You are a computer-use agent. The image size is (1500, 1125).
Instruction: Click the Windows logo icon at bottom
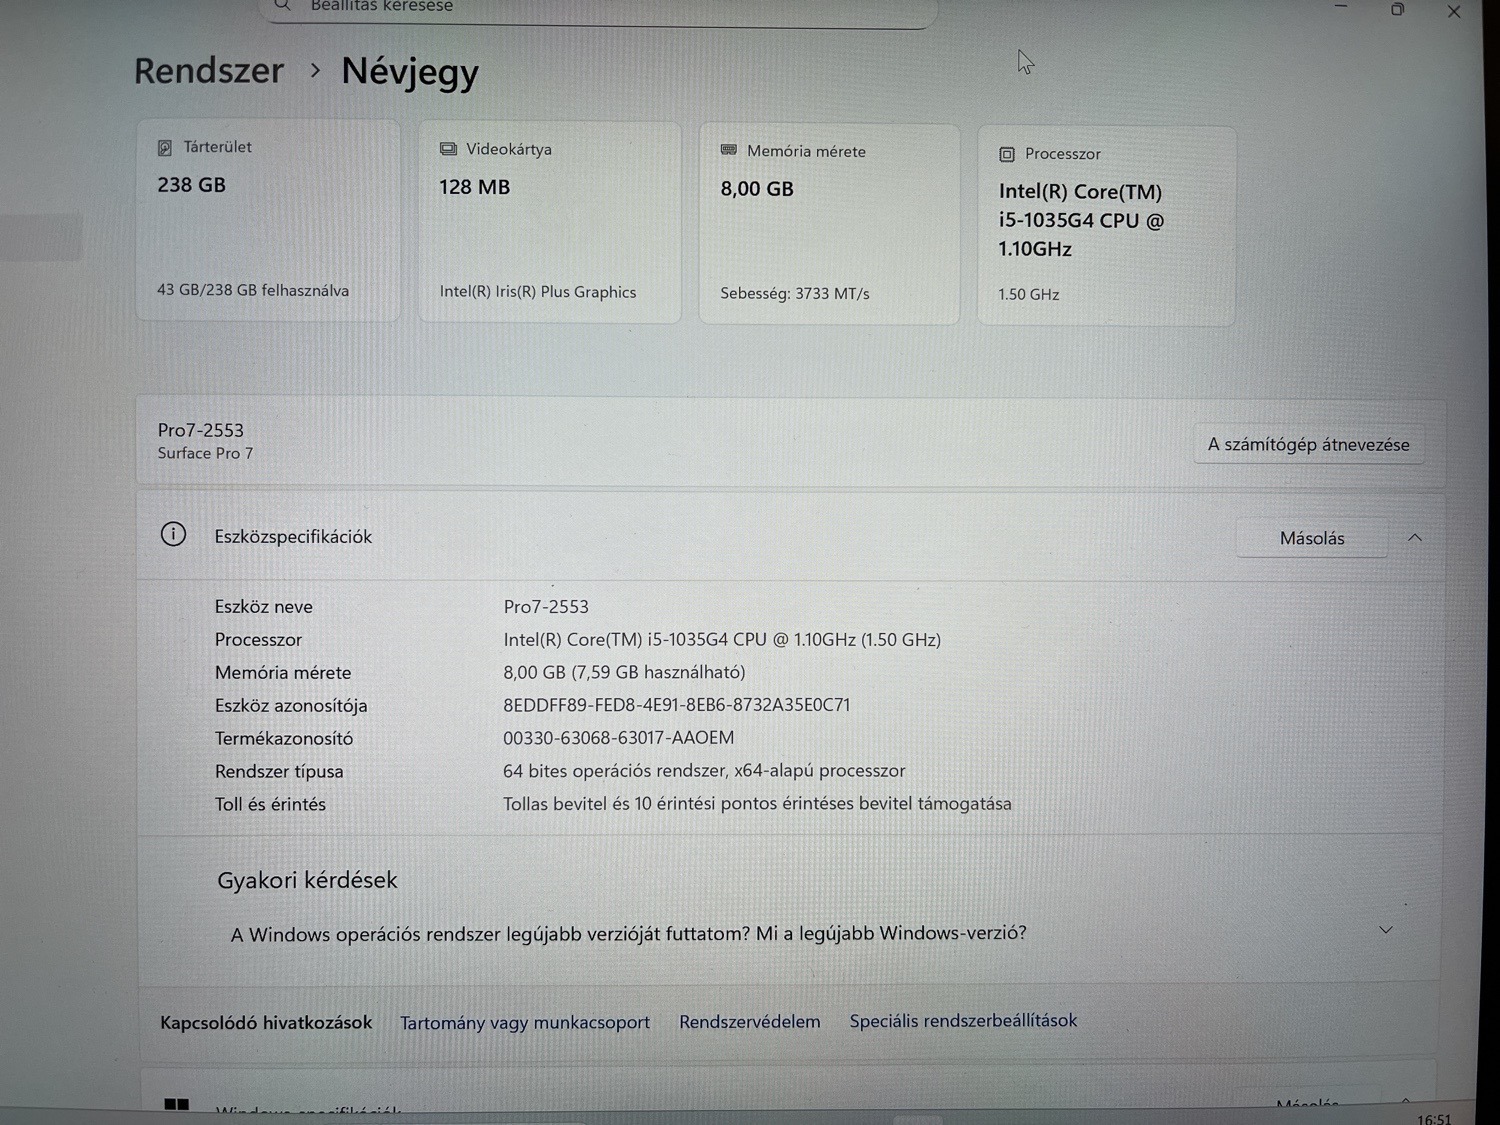176,1105
